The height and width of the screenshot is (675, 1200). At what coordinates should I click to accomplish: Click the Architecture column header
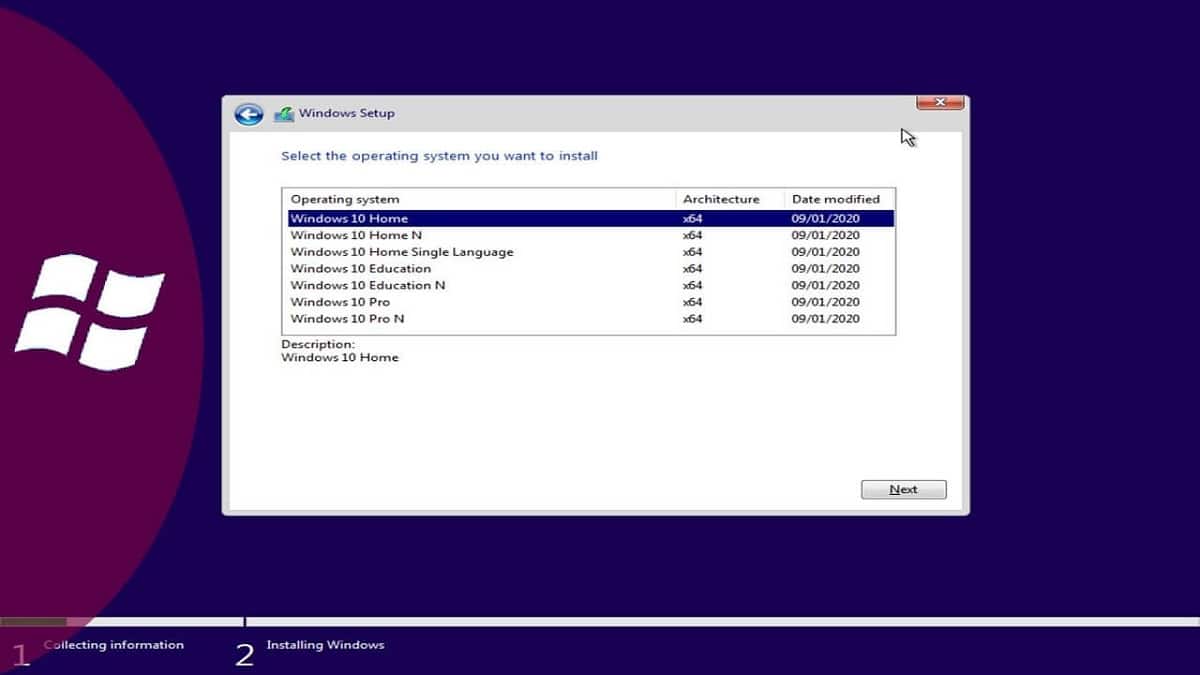(x=721, y=199)
